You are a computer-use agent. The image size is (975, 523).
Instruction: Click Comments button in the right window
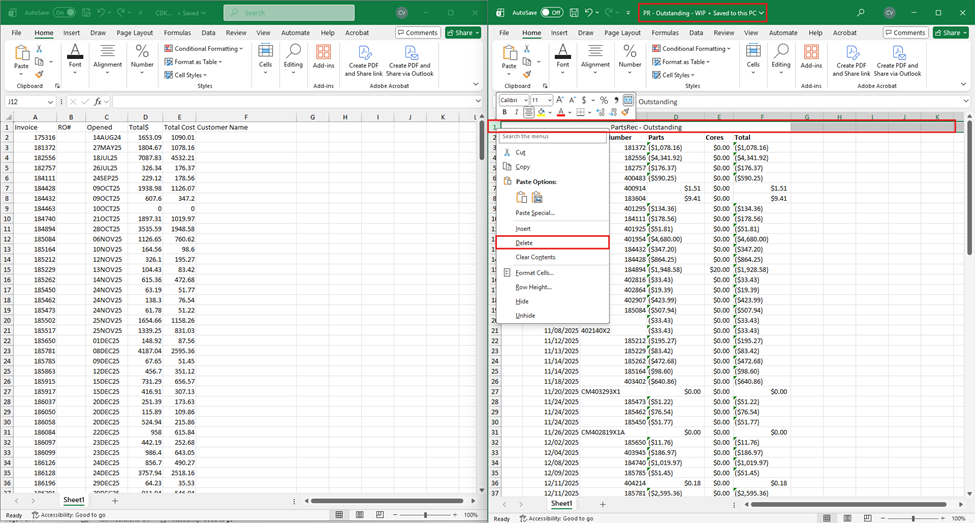point(905,32)
